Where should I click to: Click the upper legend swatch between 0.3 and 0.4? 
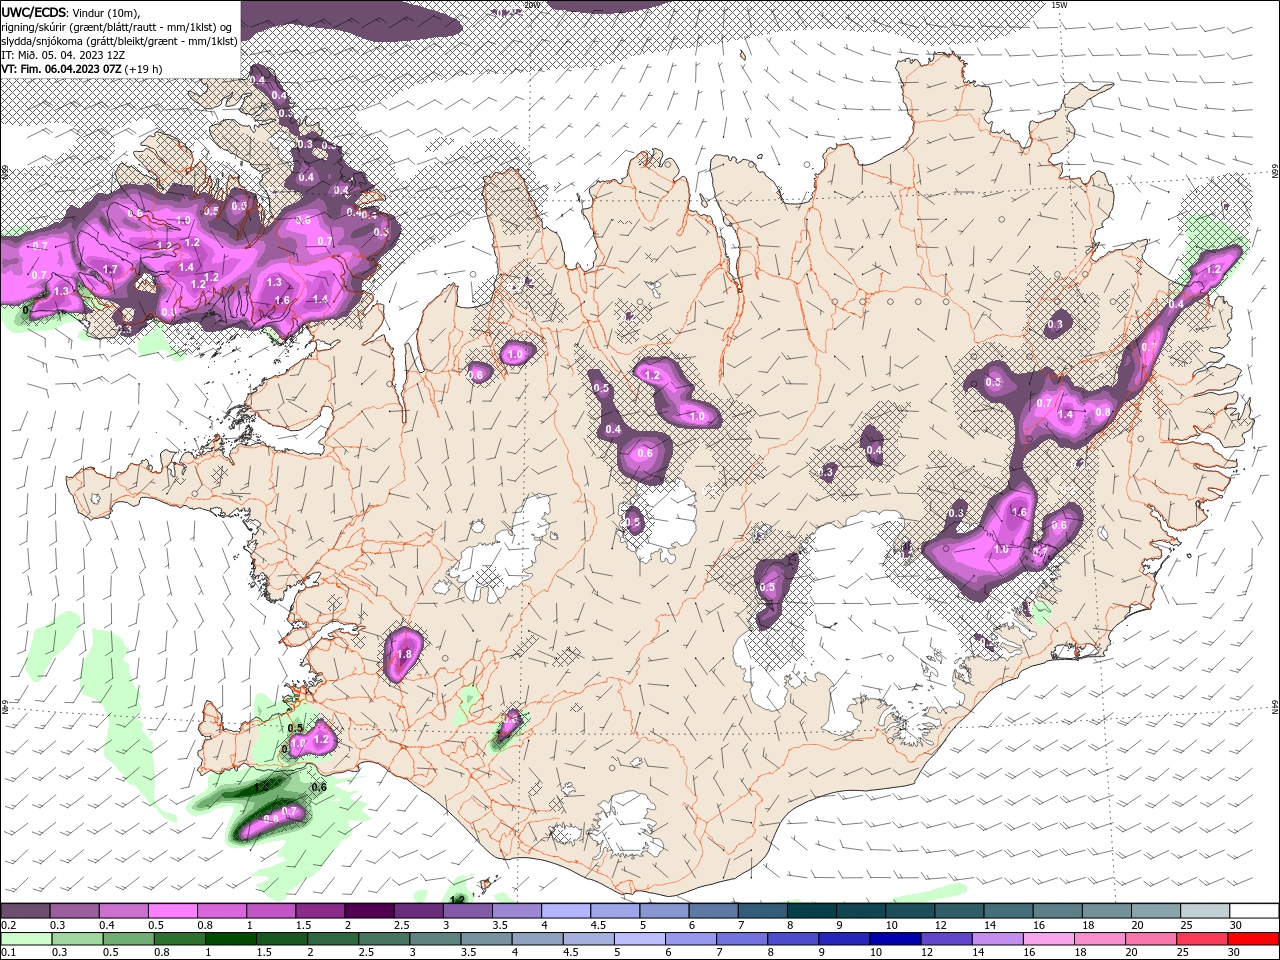(74, 911)
